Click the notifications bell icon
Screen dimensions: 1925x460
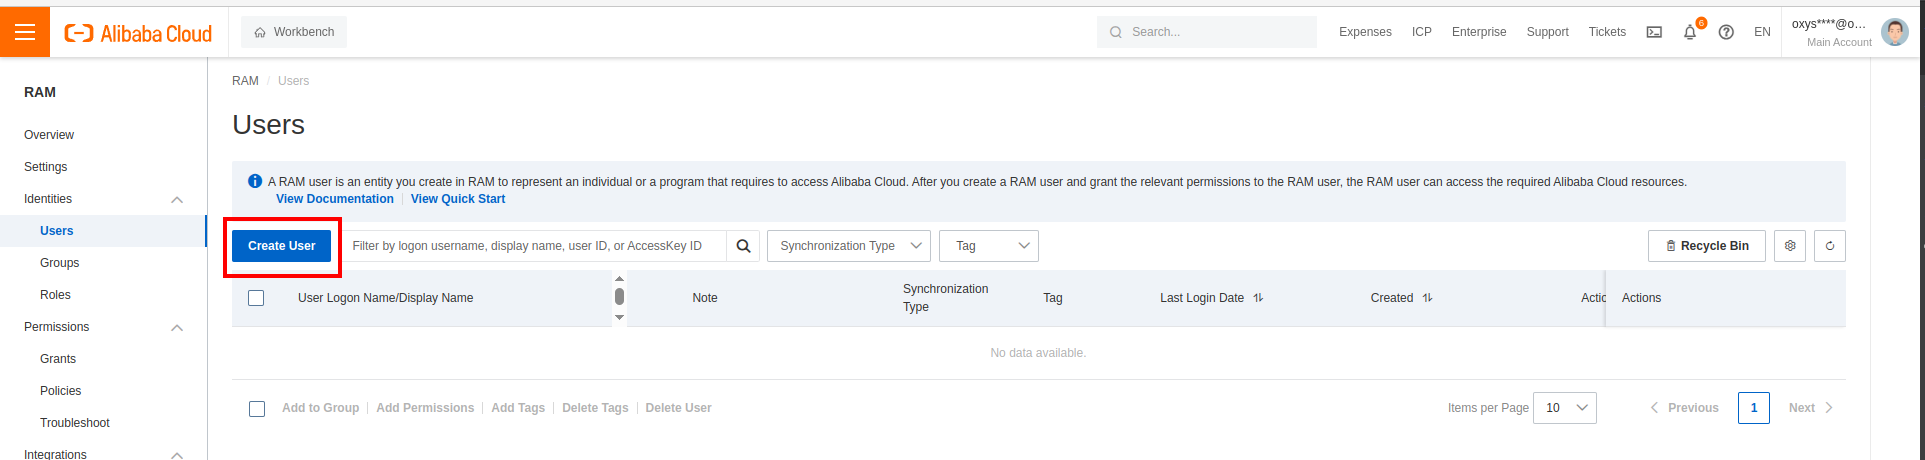(x=1690, y=32)
